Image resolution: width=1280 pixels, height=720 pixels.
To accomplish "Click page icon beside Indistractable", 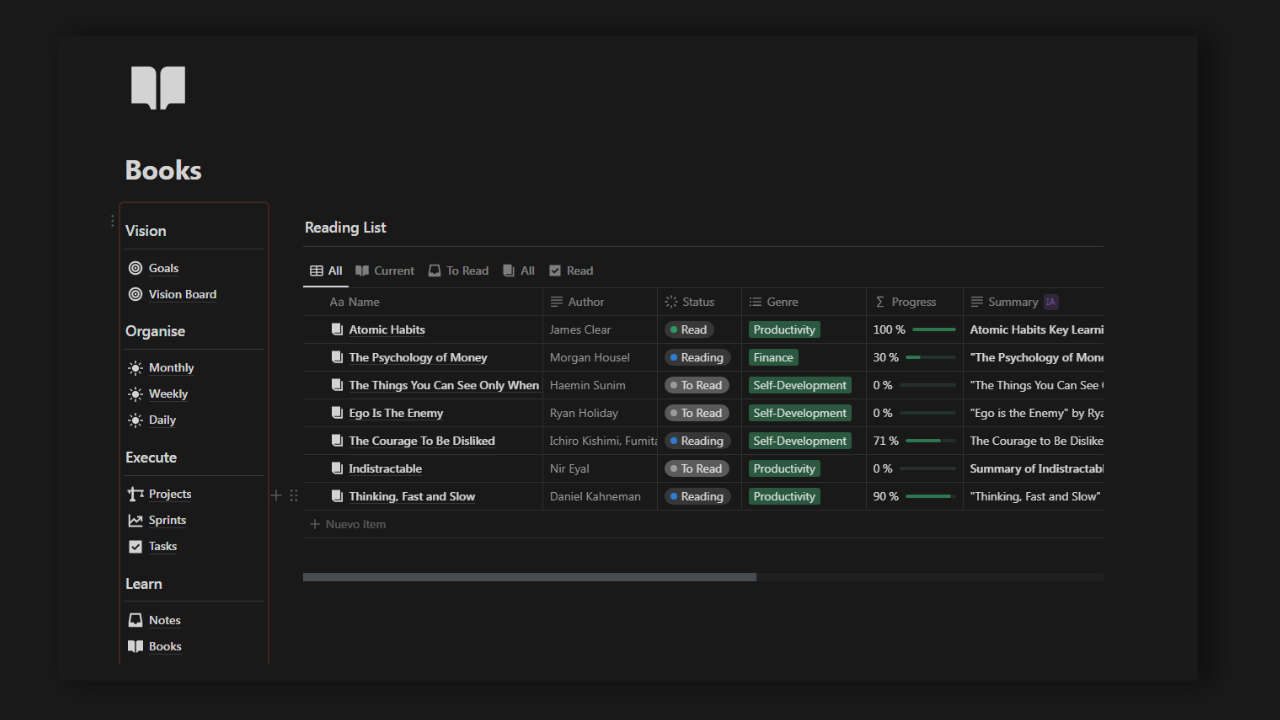I will coord(338,468).
